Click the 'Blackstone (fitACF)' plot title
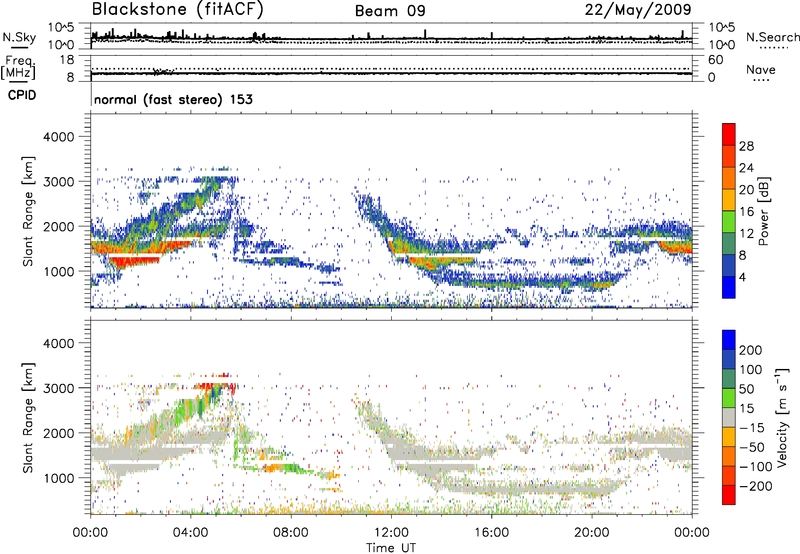Image resolution: width=800 pixels, height=554 pixels. [x=177, y=9]
